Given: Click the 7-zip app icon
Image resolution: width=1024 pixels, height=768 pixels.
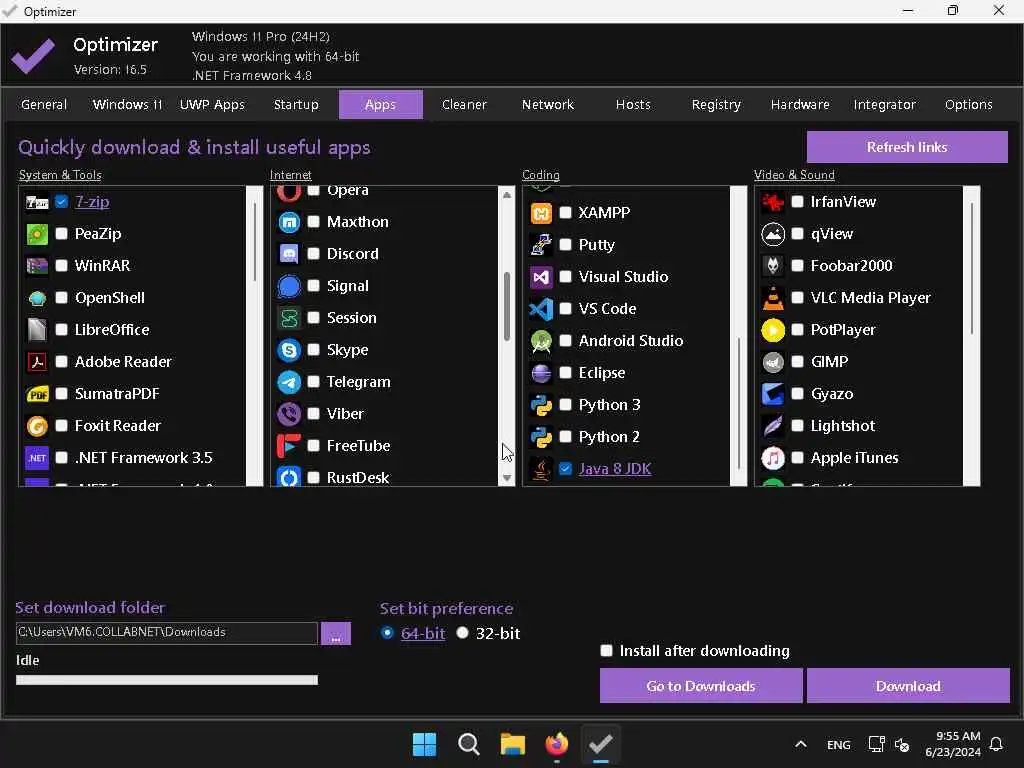Looking at the screenshot, I should [37, 202].
